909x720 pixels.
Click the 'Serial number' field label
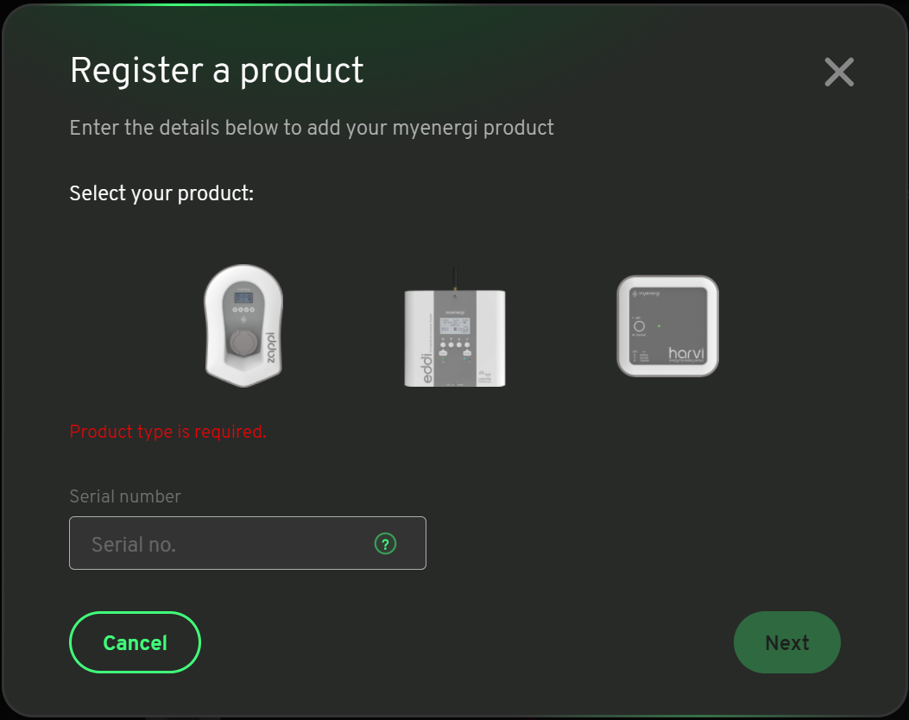pyautogui.click(x=125, y=496)
